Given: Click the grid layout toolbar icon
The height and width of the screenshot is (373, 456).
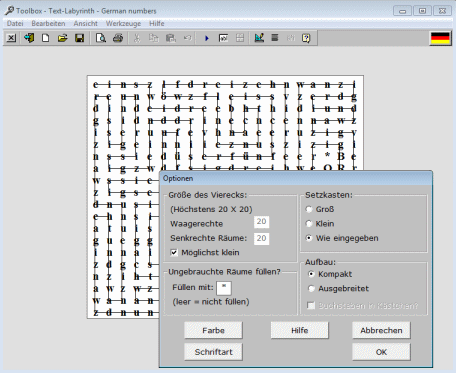Looking at the screenshot, I should (240, 38).
